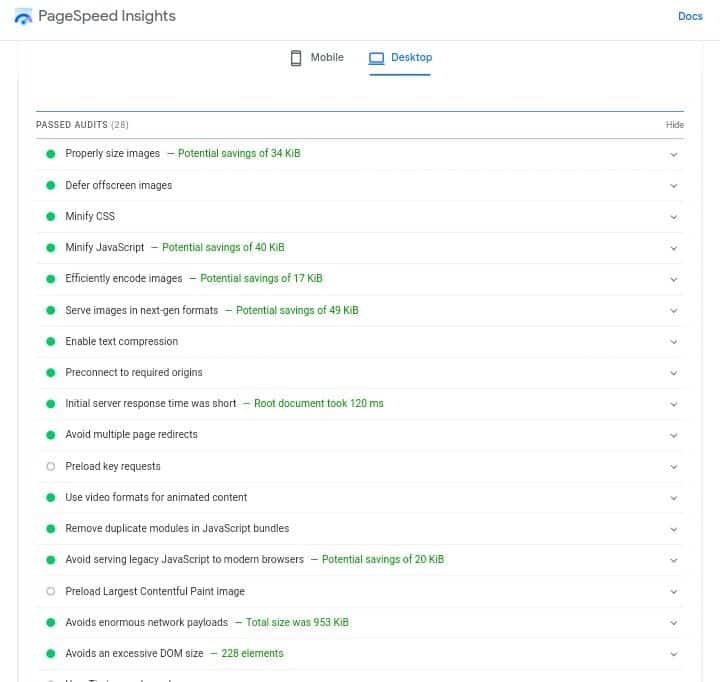Click gray circle for Preload Largest Contentful Paint
Screen dimensions: 720x682
tap(51, 591)
